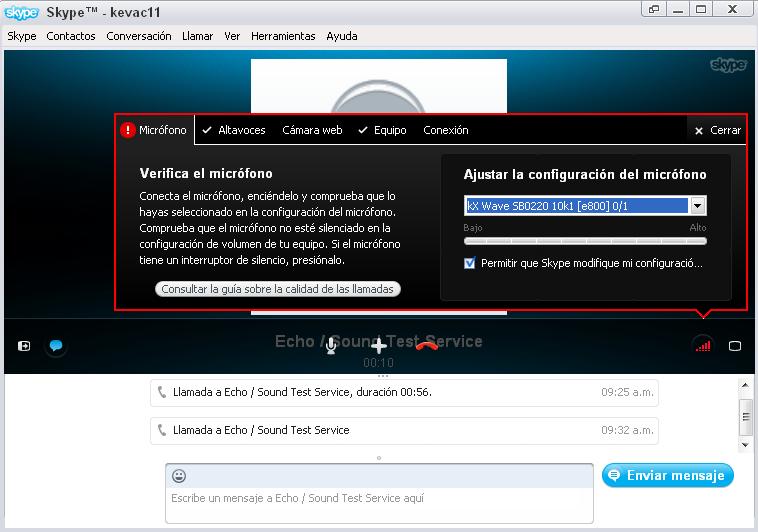Open the Cámara web tab
Screen dimensions: 758x532
click(x=312, y=130)
